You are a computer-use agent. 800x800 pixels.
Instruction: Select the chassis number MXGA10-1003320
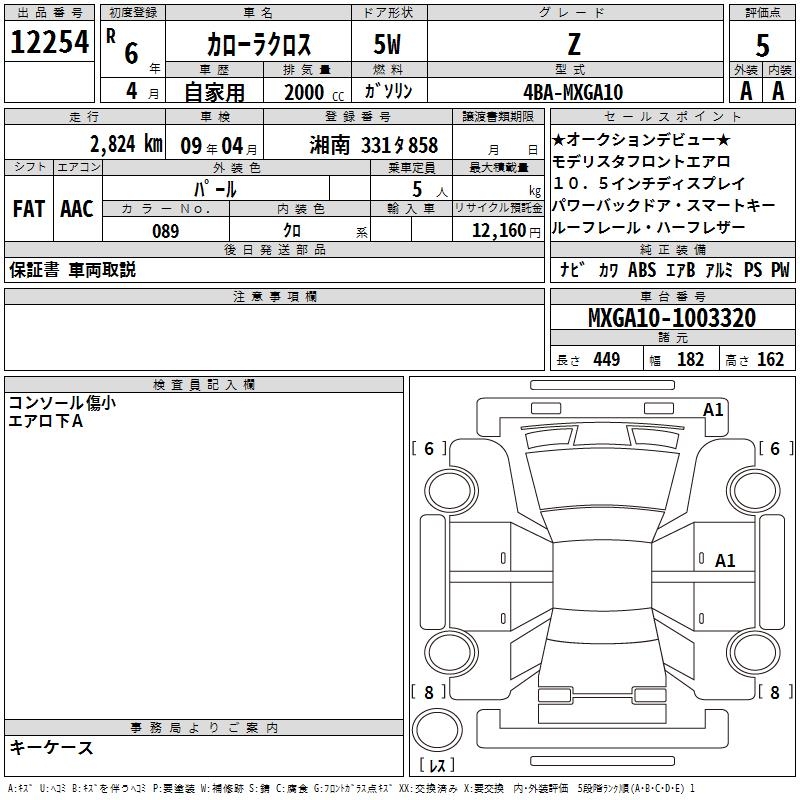671,318
